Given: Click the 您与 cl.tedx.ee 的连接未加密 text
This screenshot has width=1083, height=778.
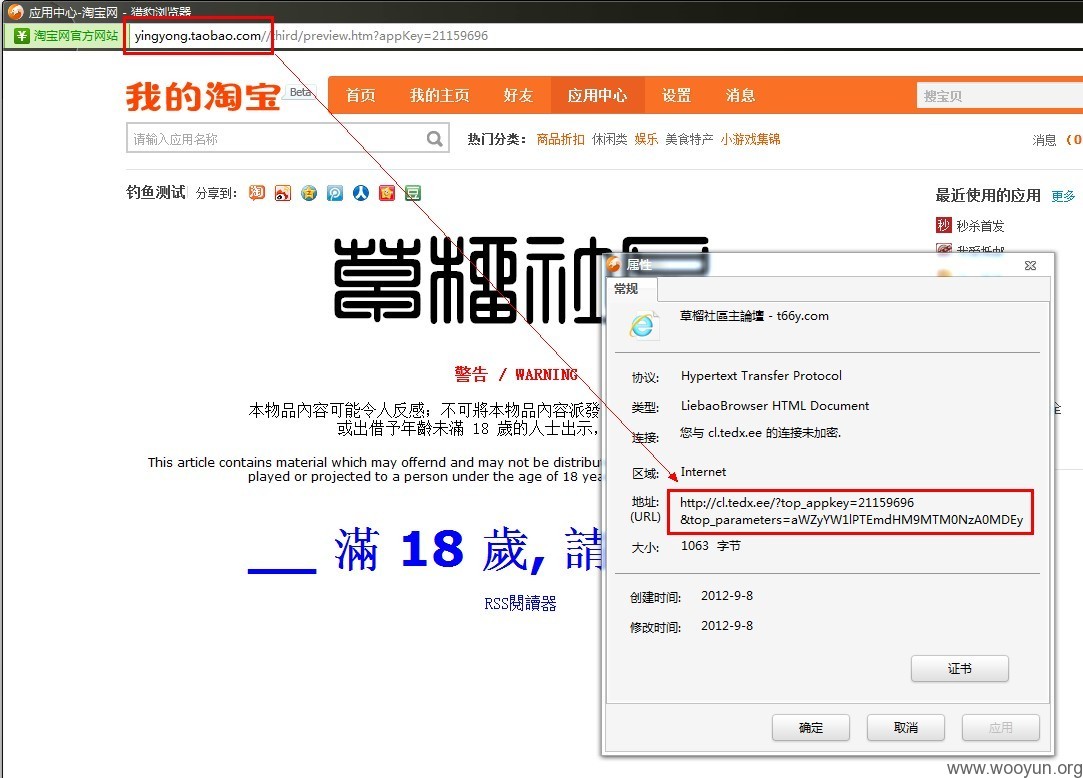Looking at the screenshot, I should tap(760, 433).
